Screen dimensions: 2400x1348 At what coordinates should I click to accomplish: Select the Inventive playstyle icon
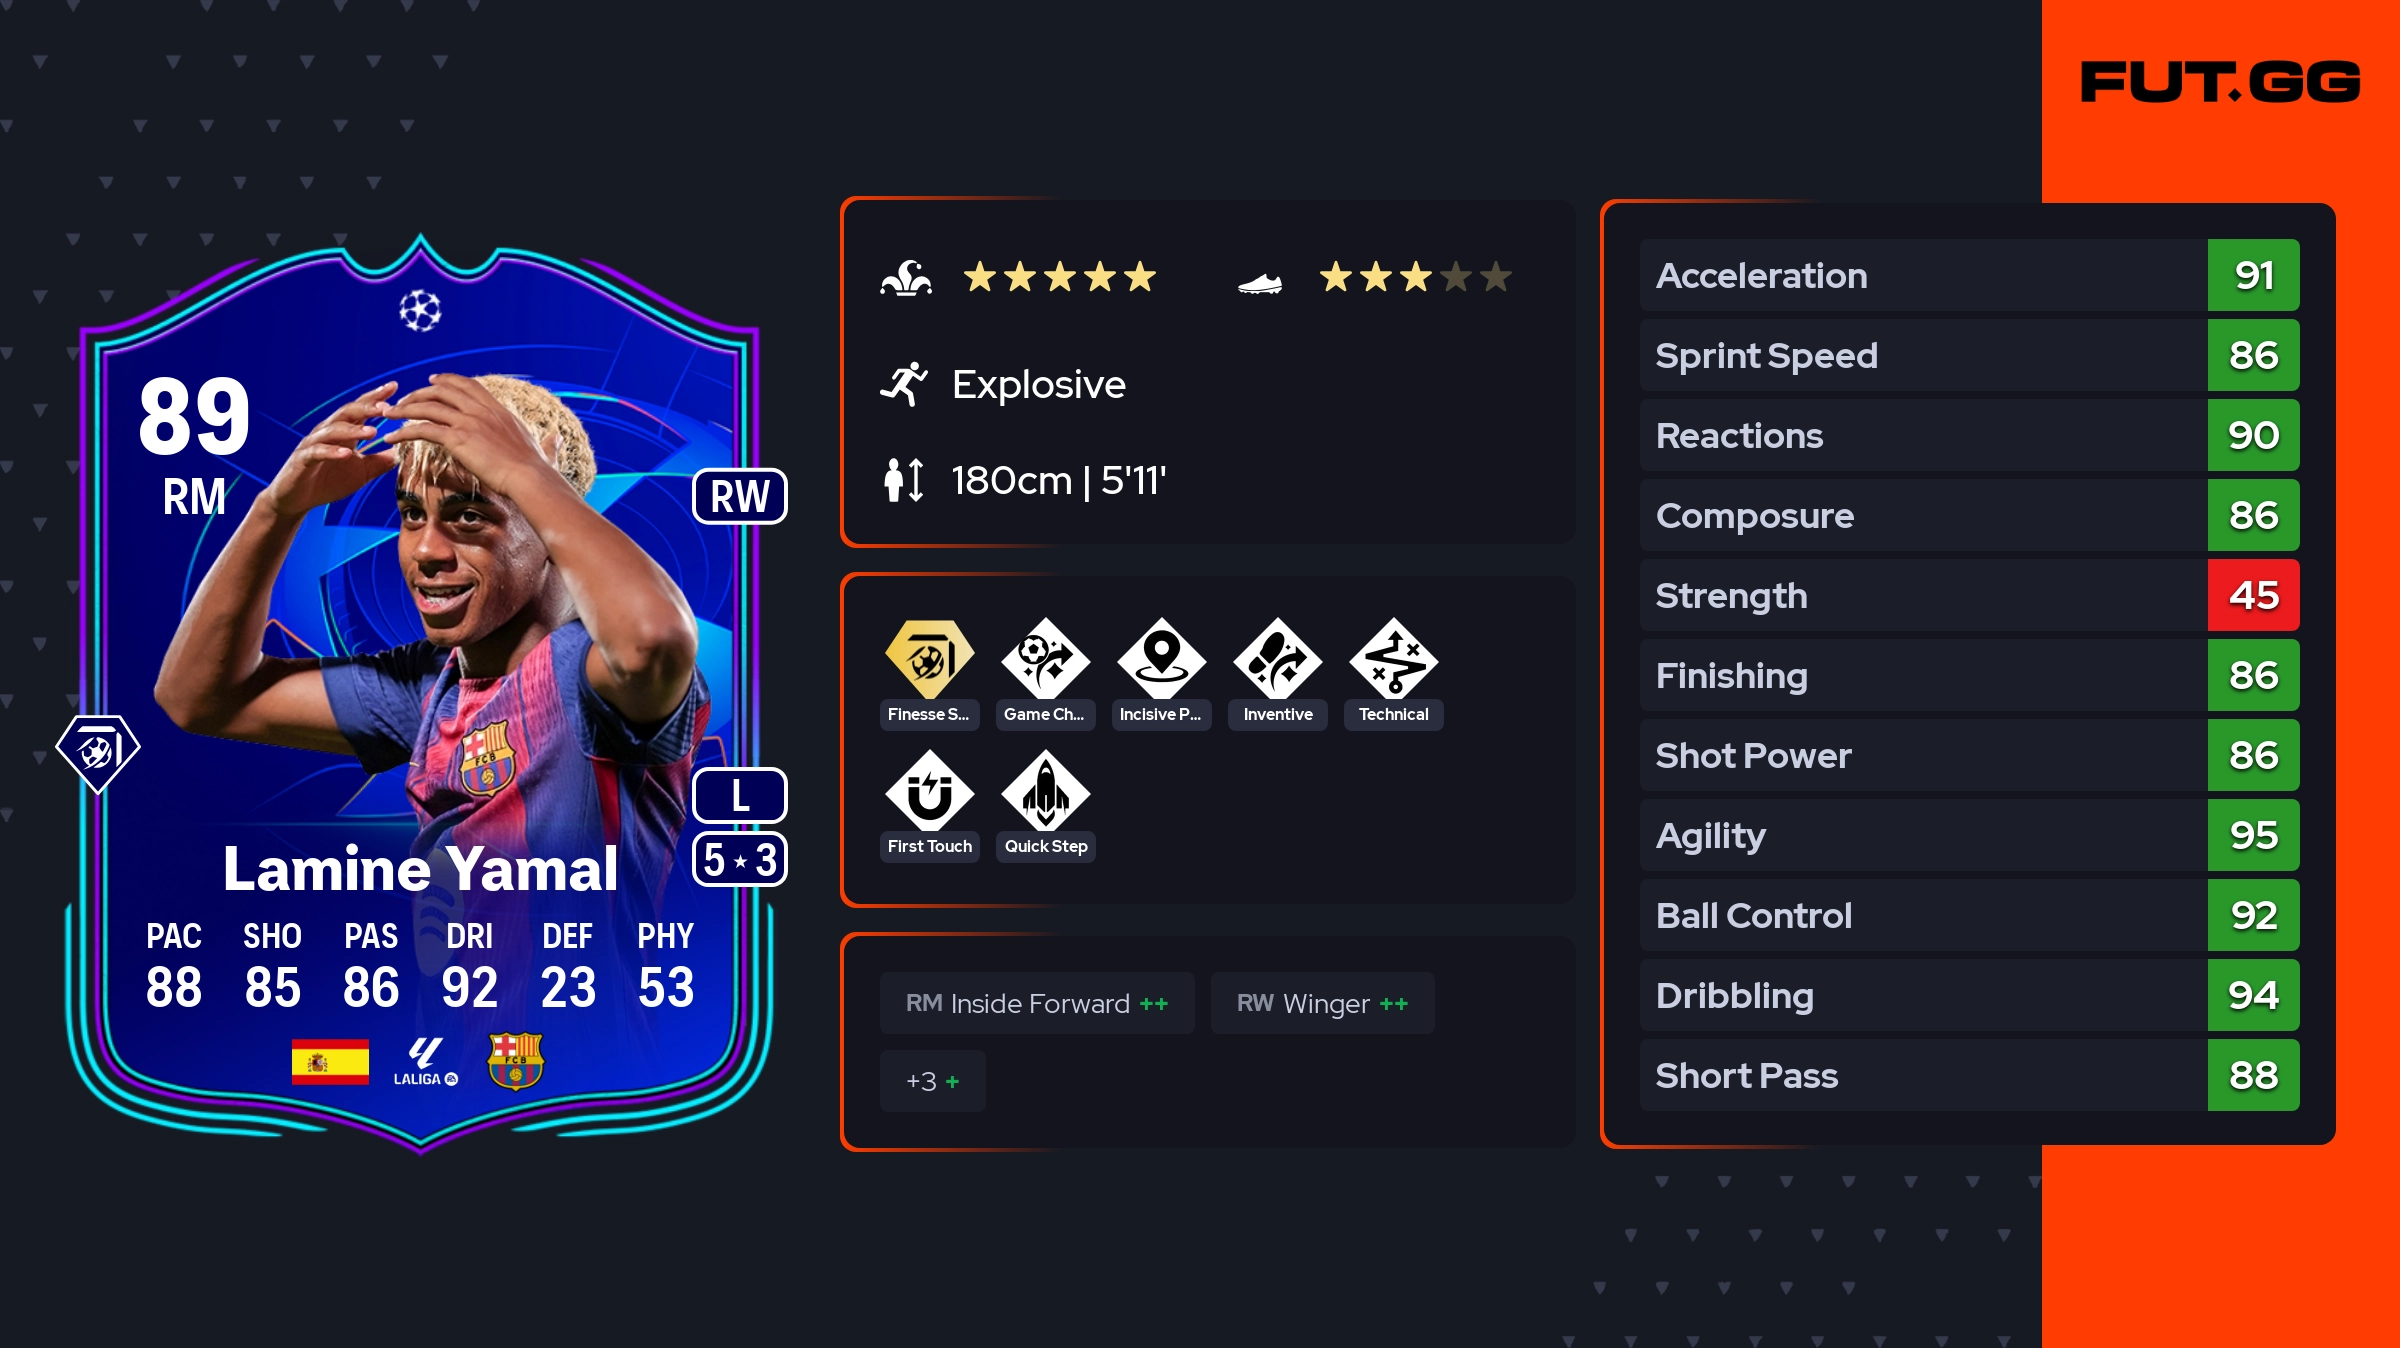[1278, 659]
